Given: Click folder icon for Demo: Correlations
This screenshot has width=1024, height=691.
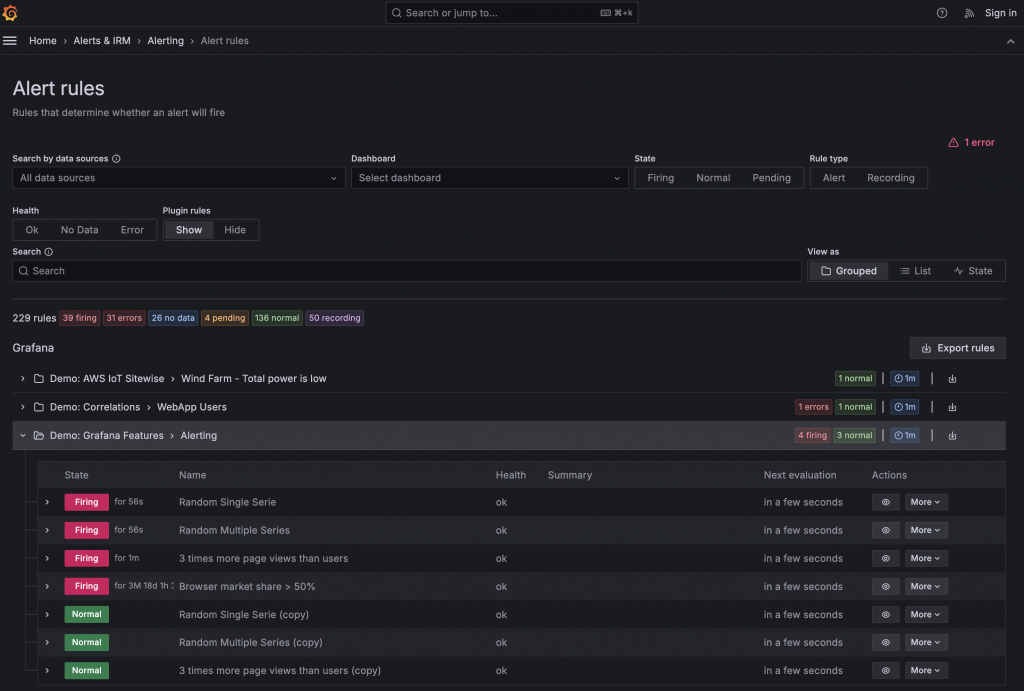Looking at the screenshot, I should click(x=39, y=407).
